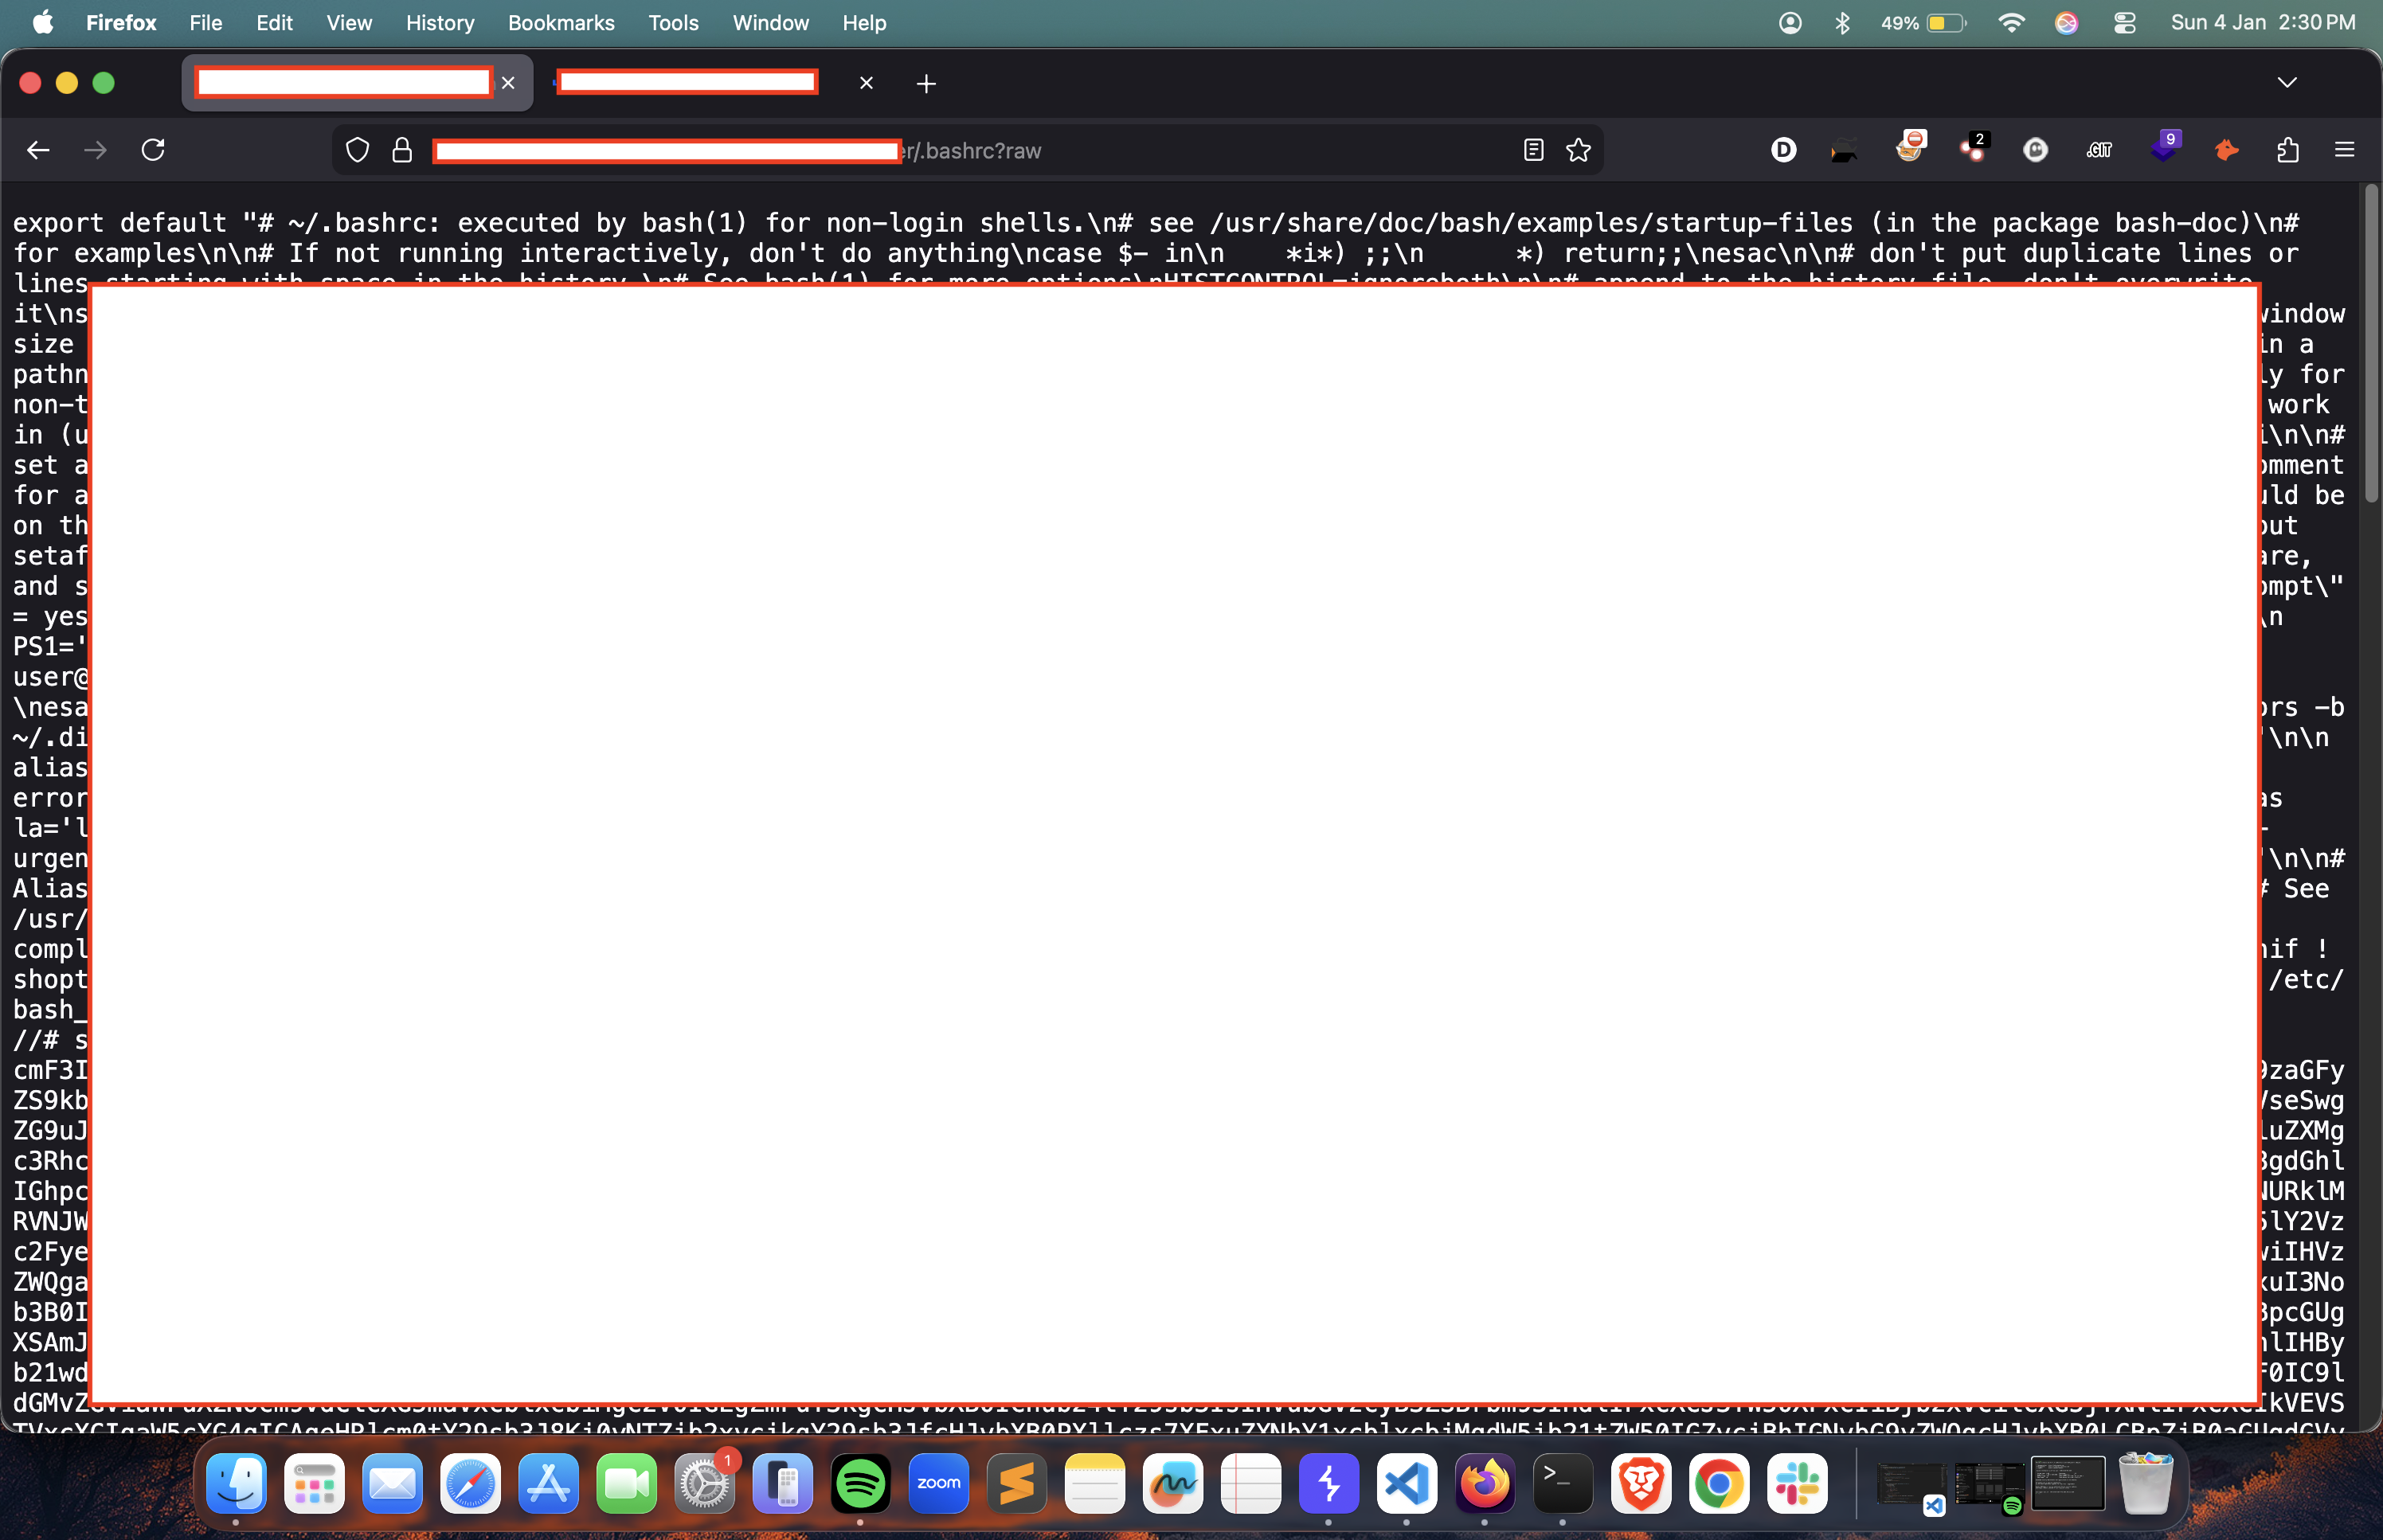The image size is (2383, 1540).
Task: Launch Brave browser from the Dock
Action: click(x=1640, y=1483)
